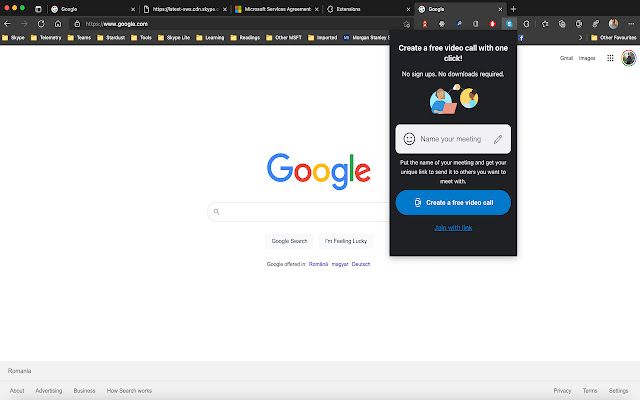Close the Microsoft Services Agreement tab
Viewport: 640px width, 400px height.
click(316, 9)
